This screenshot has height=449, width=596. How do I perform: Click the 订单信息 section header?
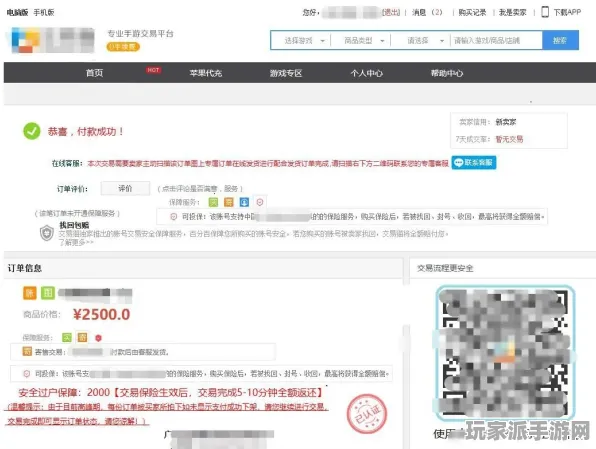[25, 268]
